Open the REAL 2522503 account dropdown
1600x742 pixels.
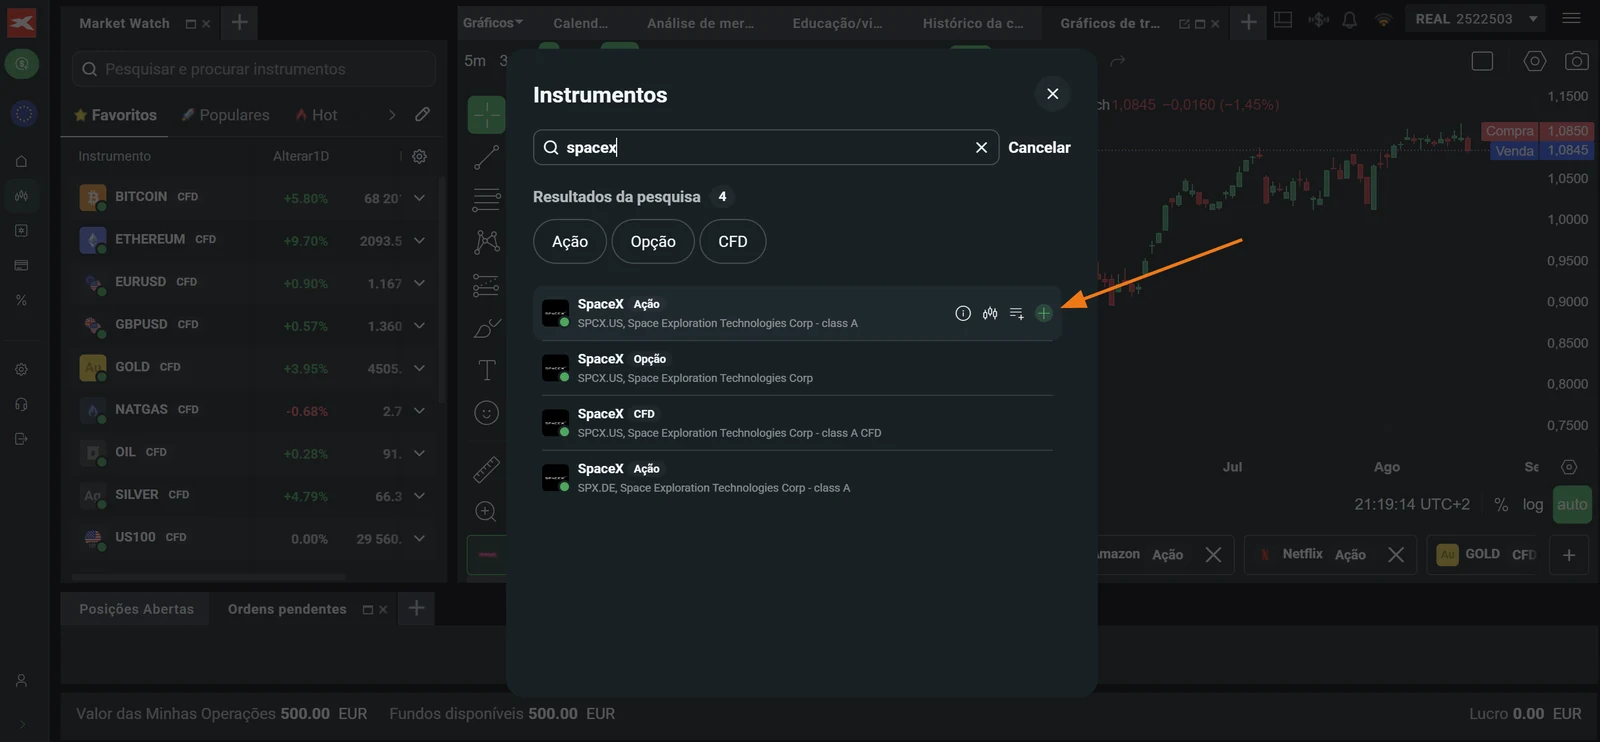coord(1475,19)
